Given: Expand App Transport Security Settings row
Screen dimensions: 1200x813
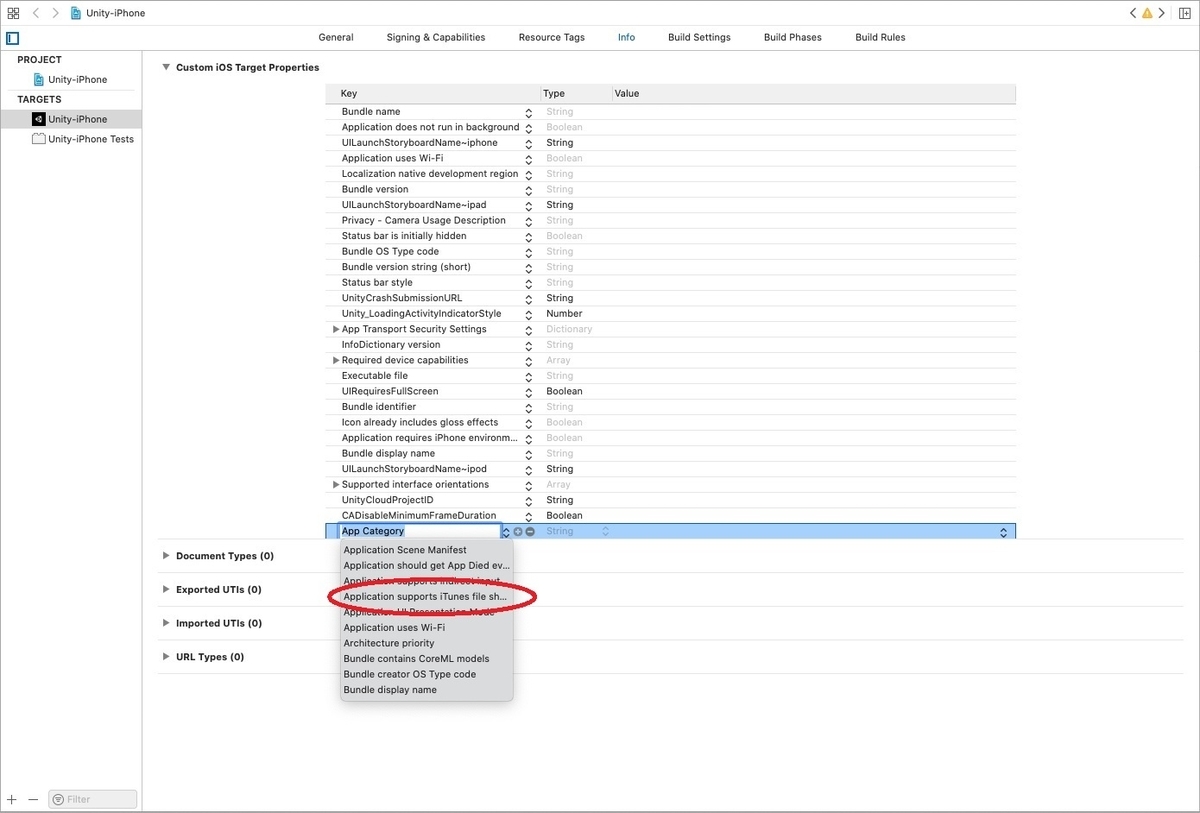Looking at the screenshot, I should tap(336, 329).
